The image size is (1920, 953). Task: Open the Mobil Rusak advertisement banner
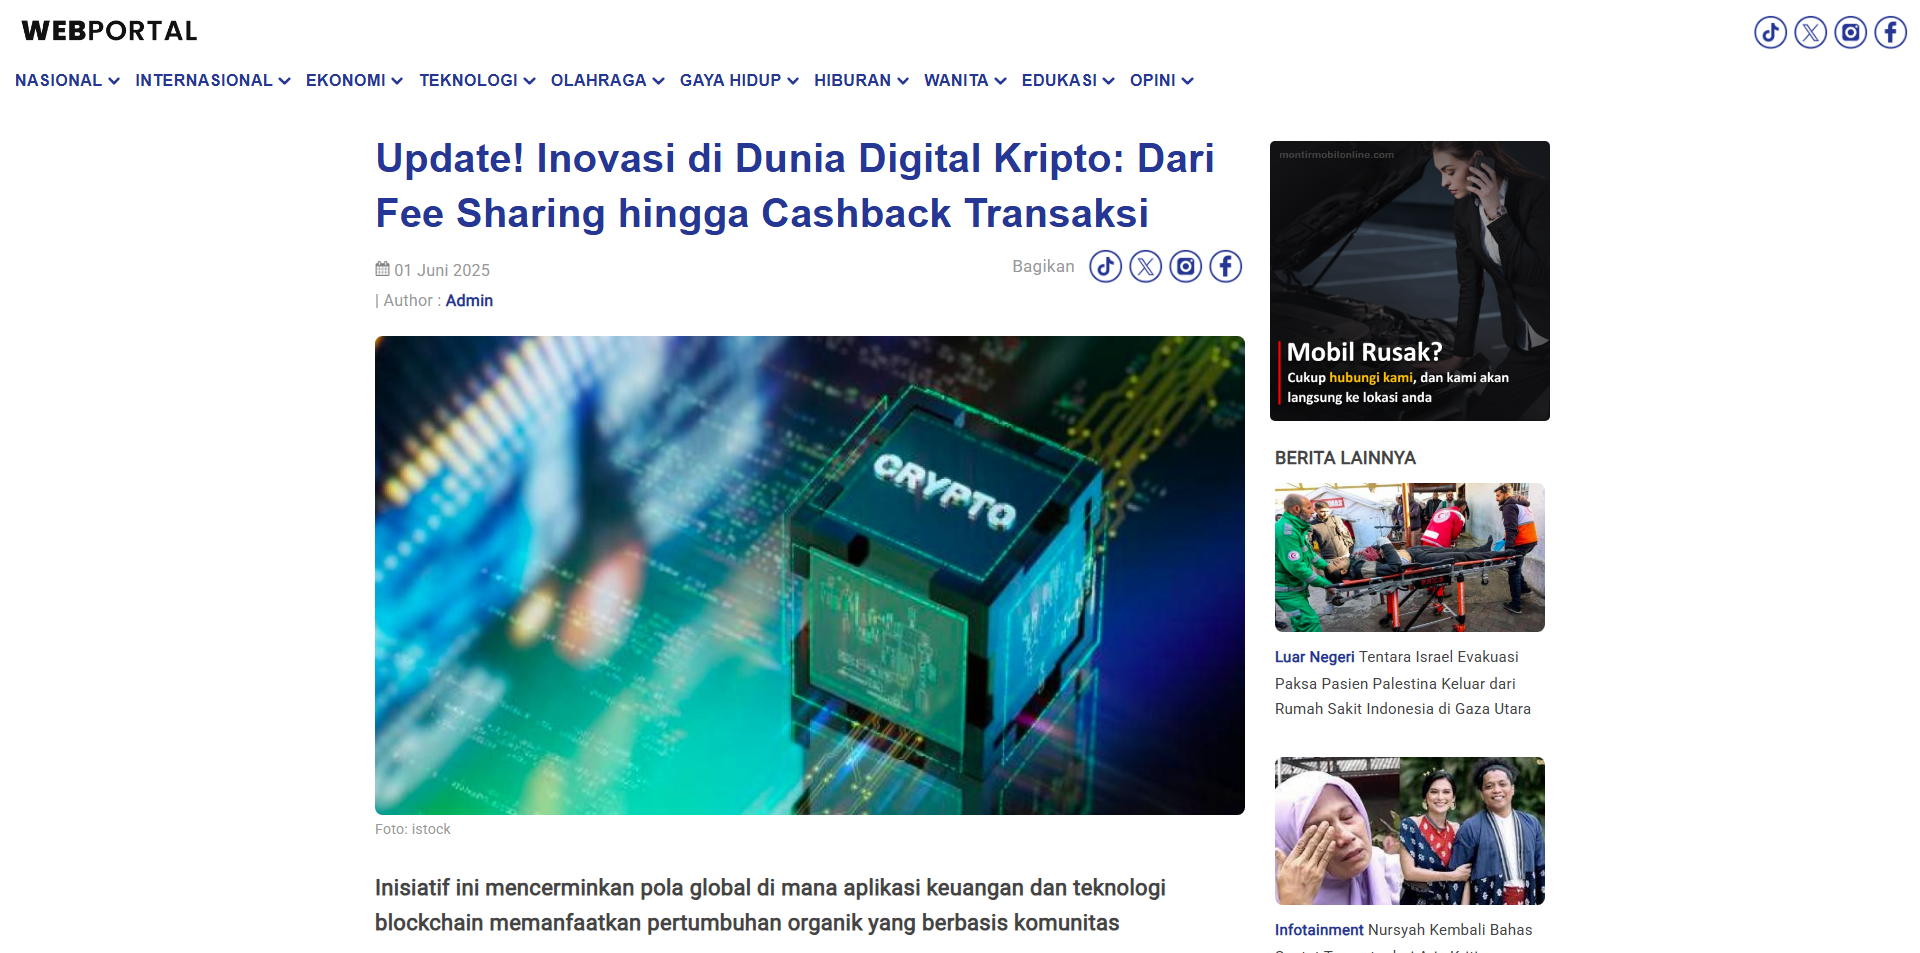pyautogui.click(x=1409, y=281)
